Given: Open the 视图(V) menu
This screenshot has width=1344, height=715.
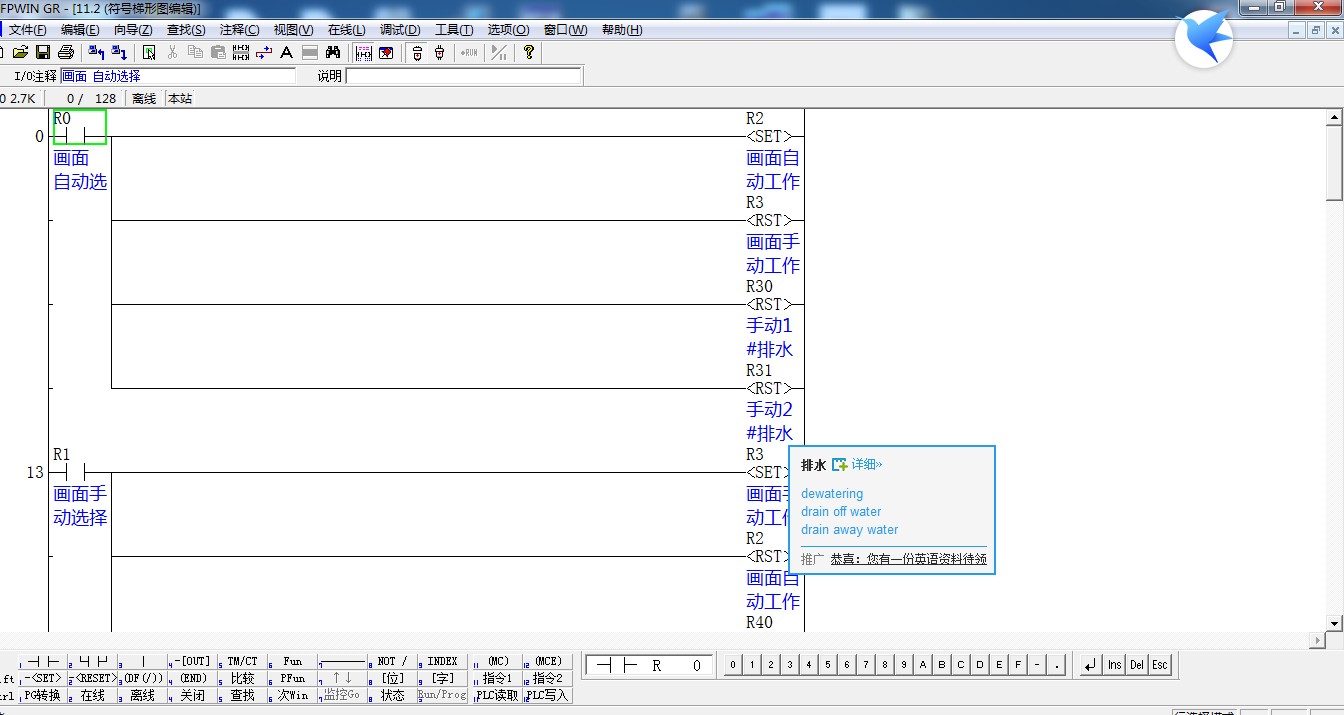Looking at the screenshot, I should pyautogui.click(x=293, y=30).
